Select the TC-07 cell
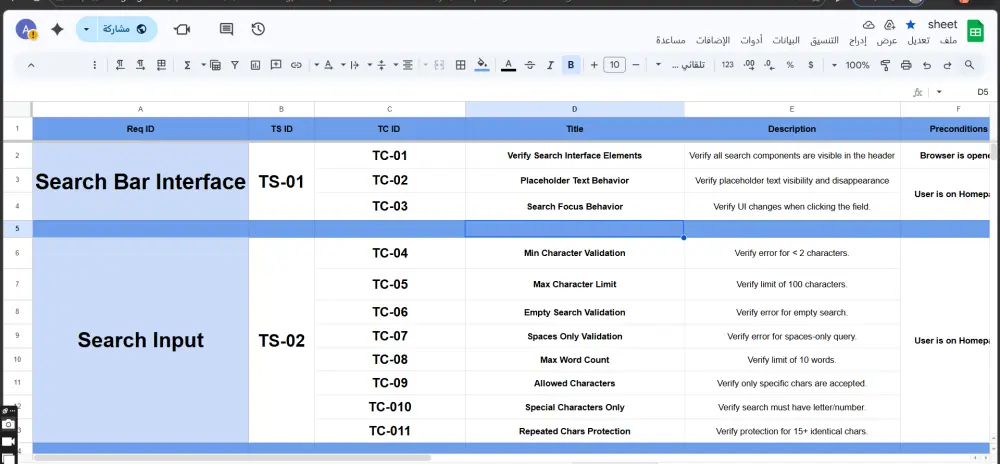Screen dimensions: 1000x464 [x=390, y=336]
